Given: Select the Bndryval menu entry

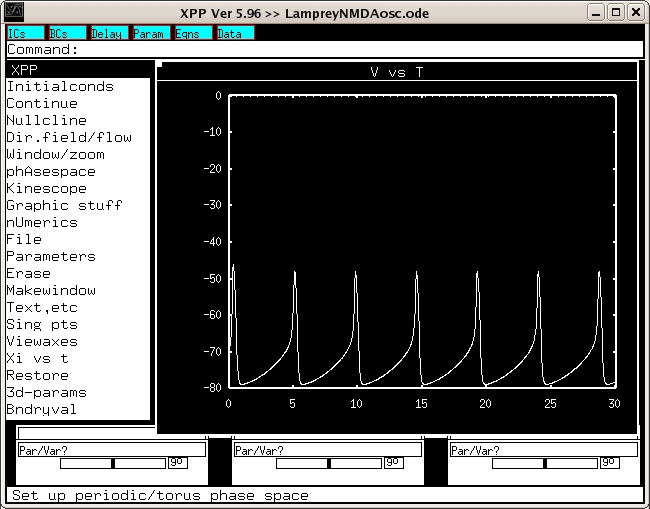Looking at the screenshot, I should coord(42,410).
